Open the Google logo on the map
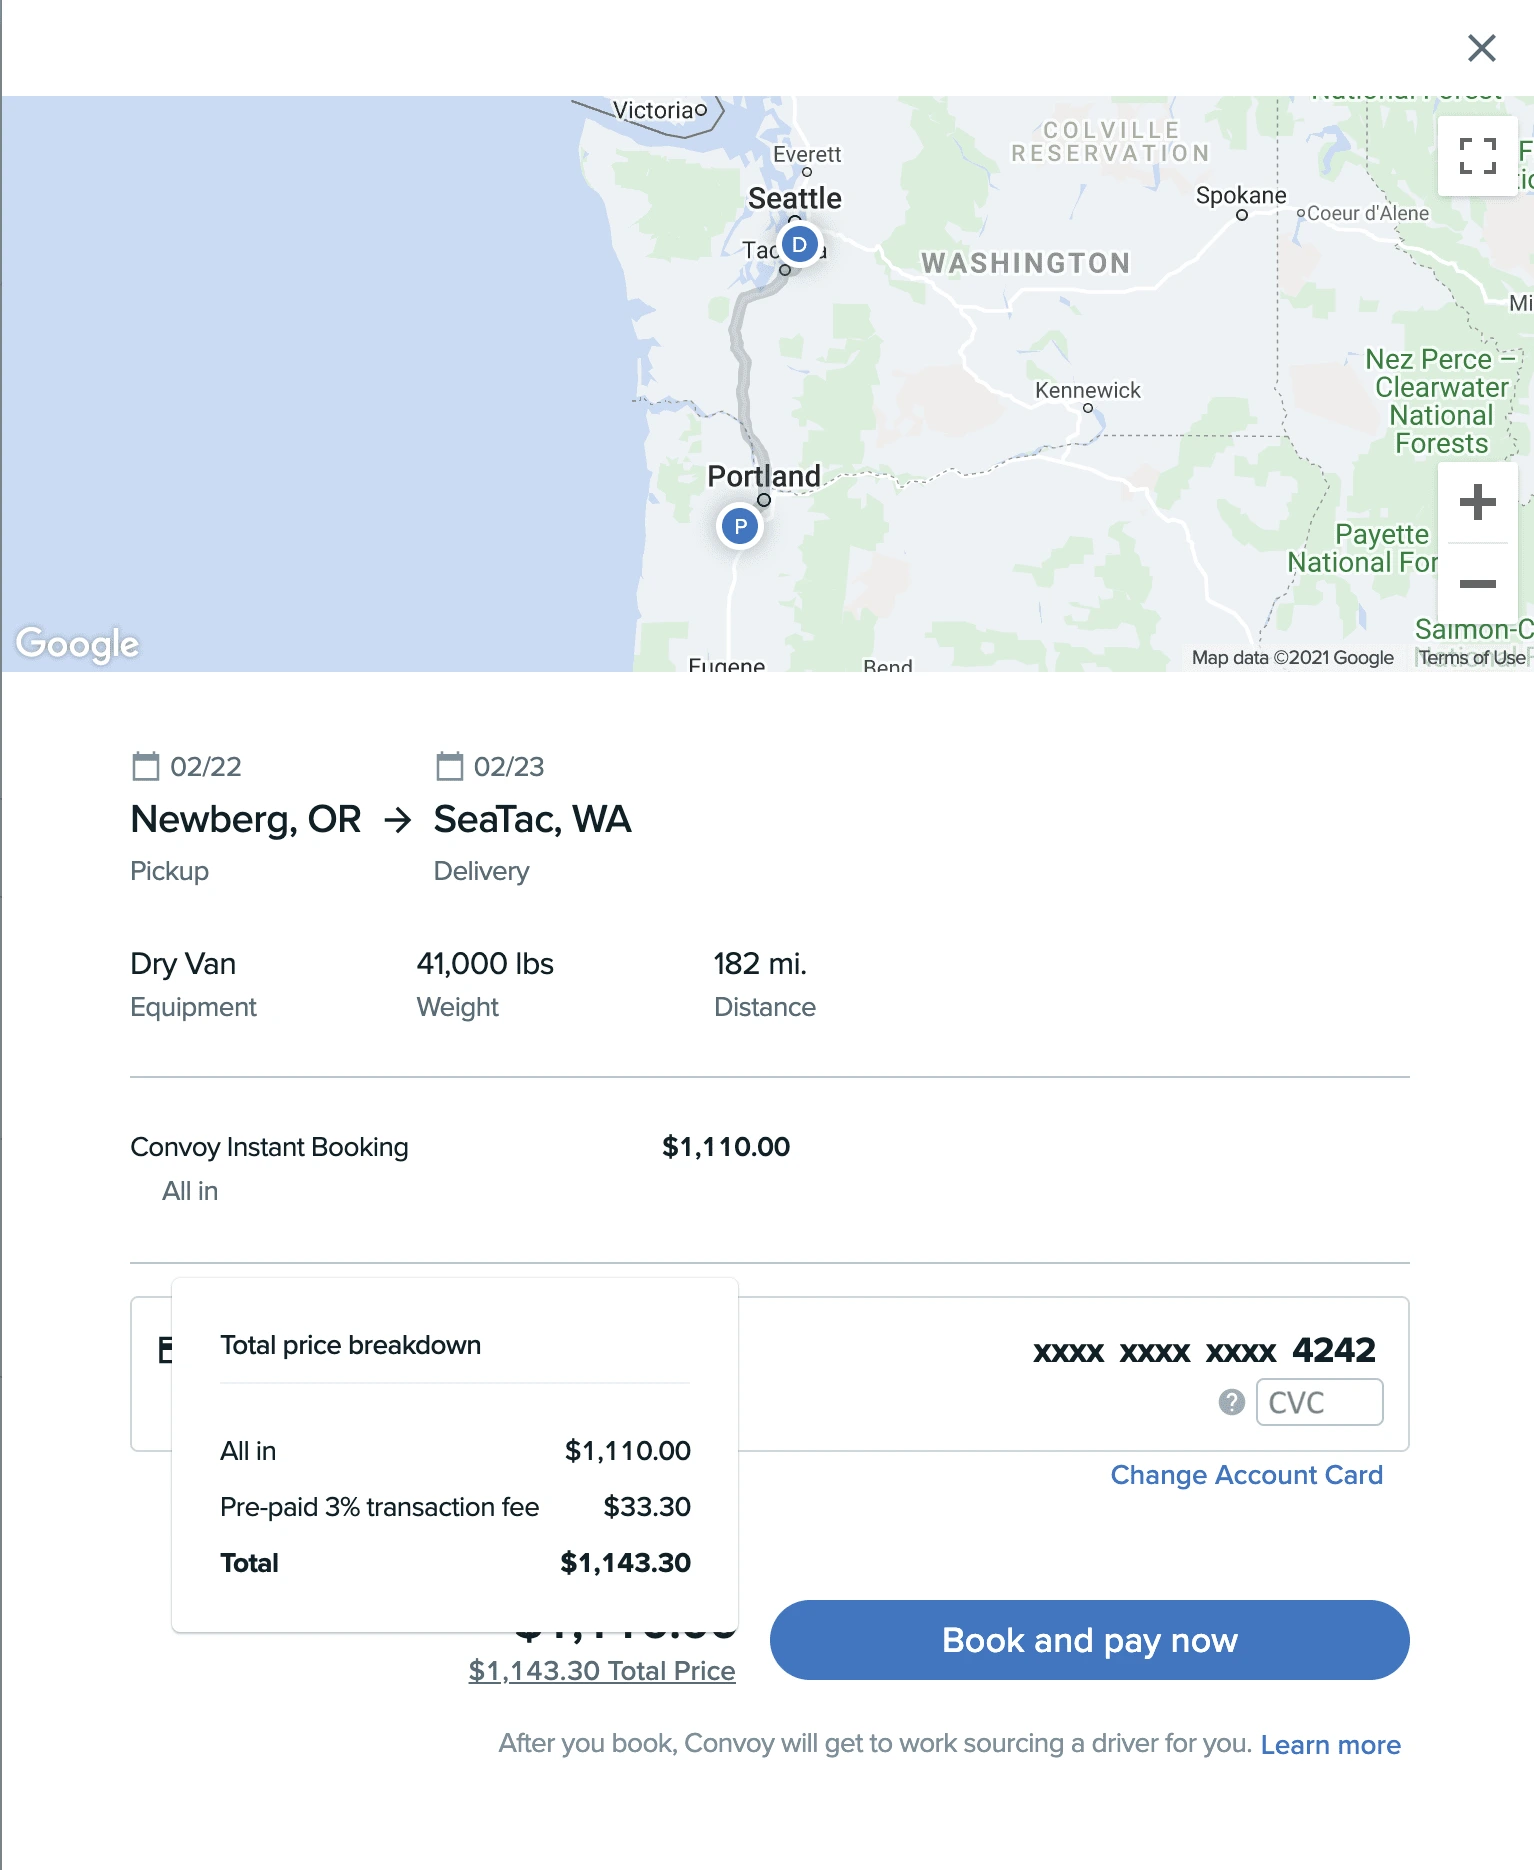 point(78,644)
